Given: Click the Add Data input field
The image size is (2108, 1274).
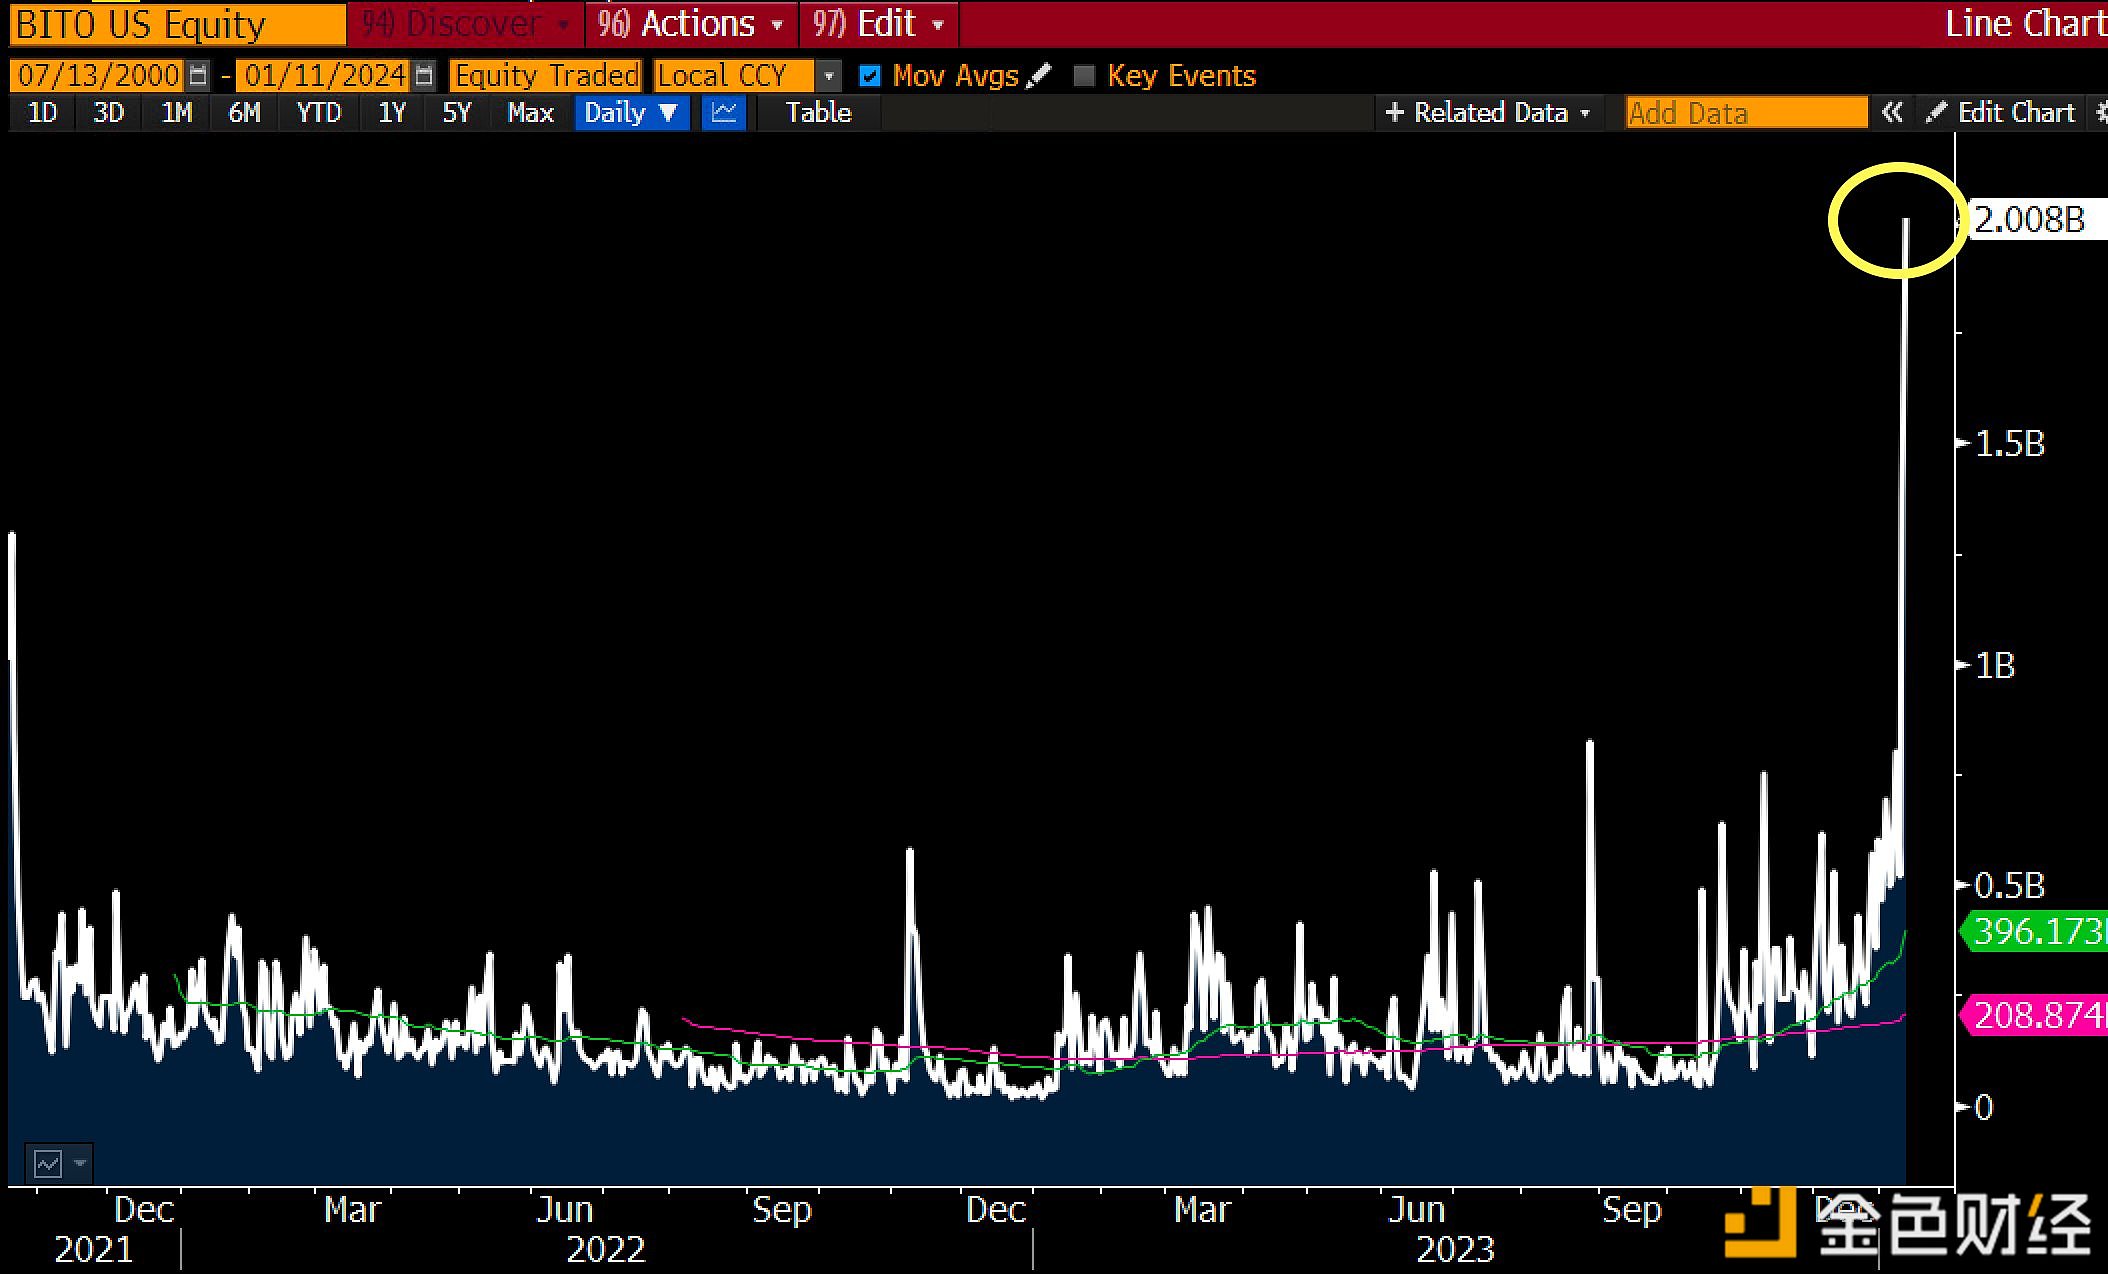Looking at the screenshot, I should point(1745,113).
